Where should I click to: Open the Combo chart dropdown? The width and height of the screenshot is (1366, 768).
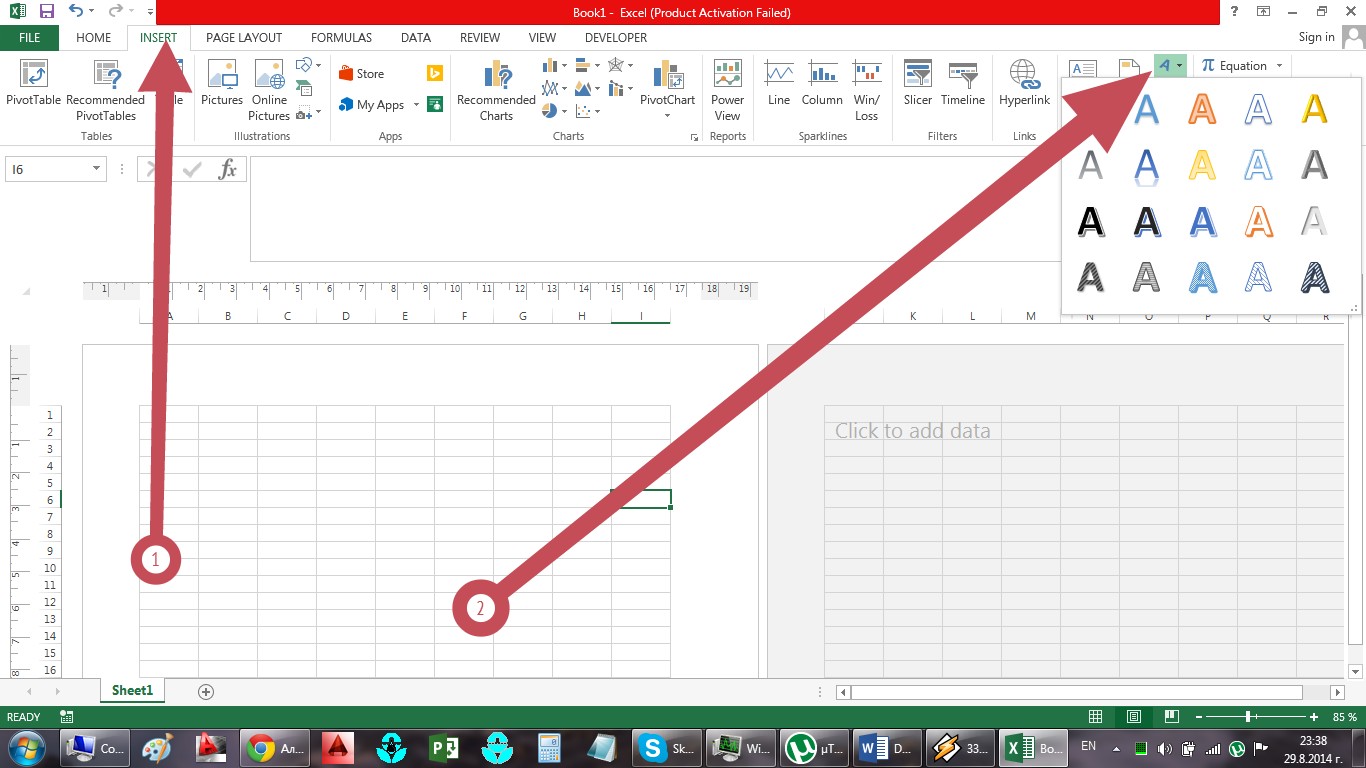(x=621, y=89)
